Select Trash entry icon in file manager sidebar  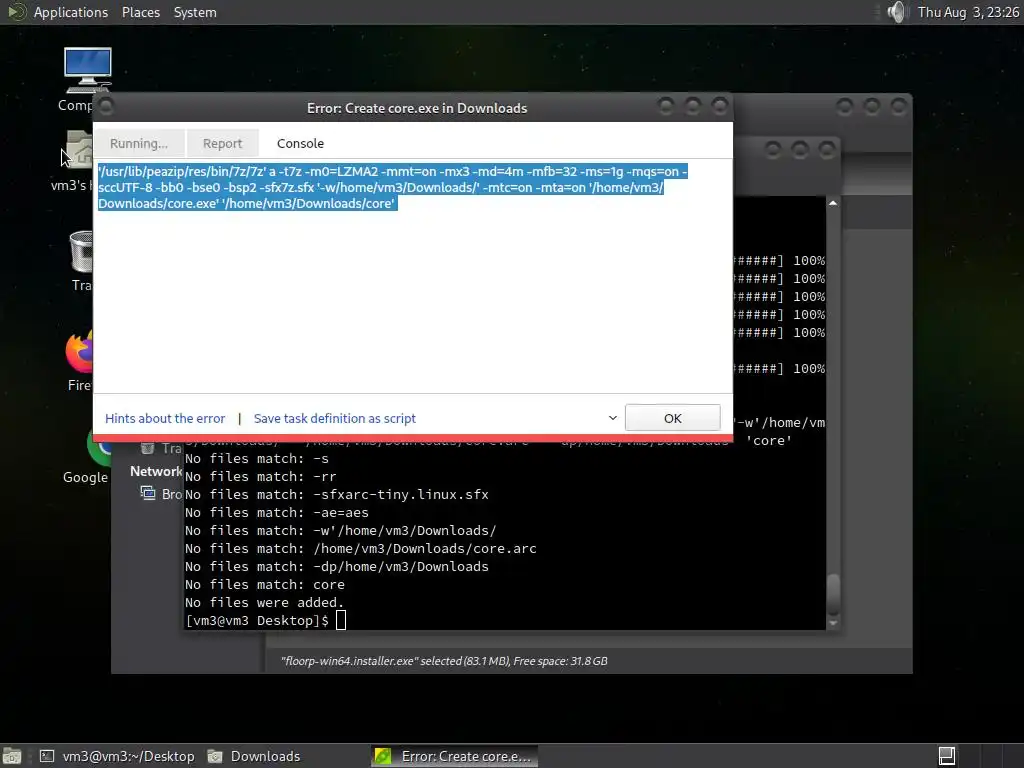tap(148, 447)
